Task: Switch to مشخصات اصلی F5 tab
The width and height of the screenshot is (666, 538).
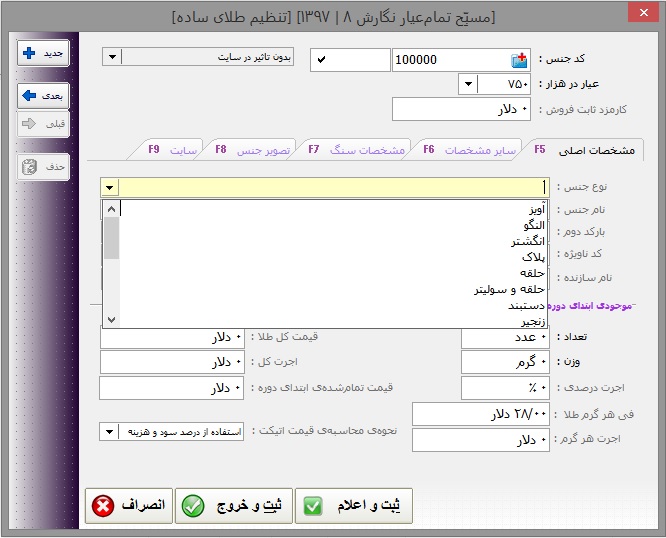Action: (x=586, y=150)
